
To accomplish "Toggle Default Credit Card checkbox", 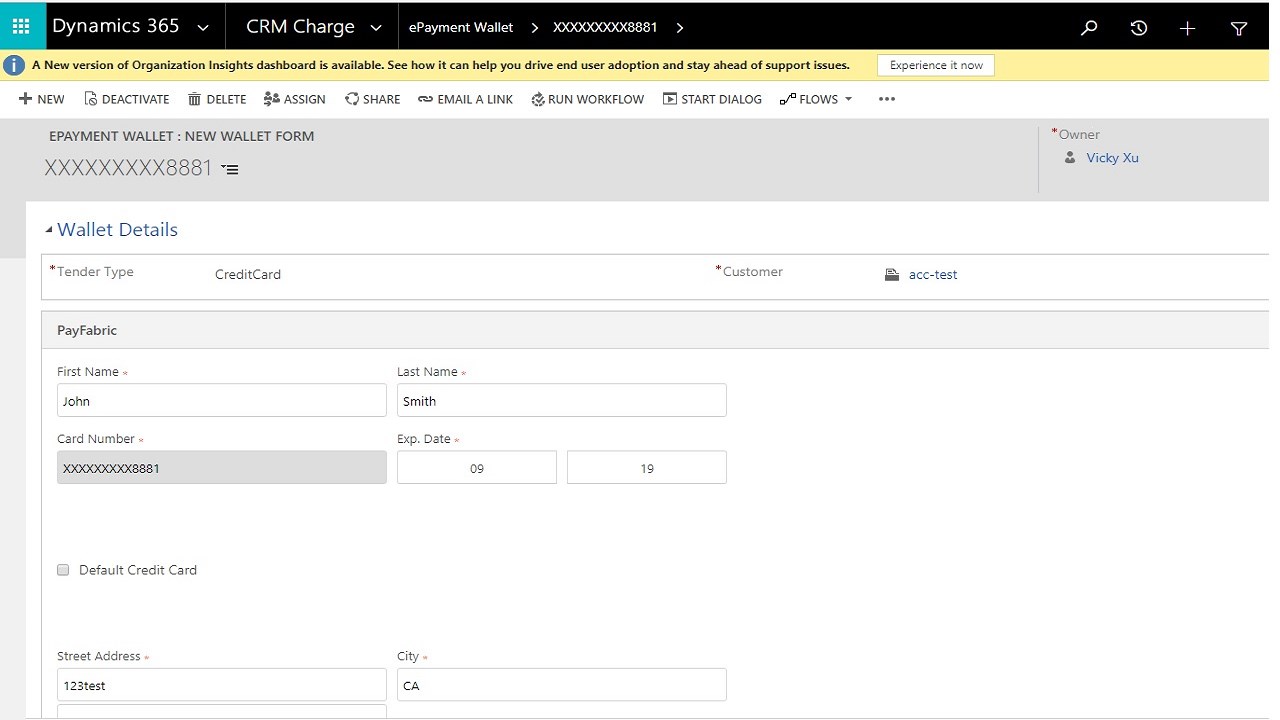I will click(63, 570).
